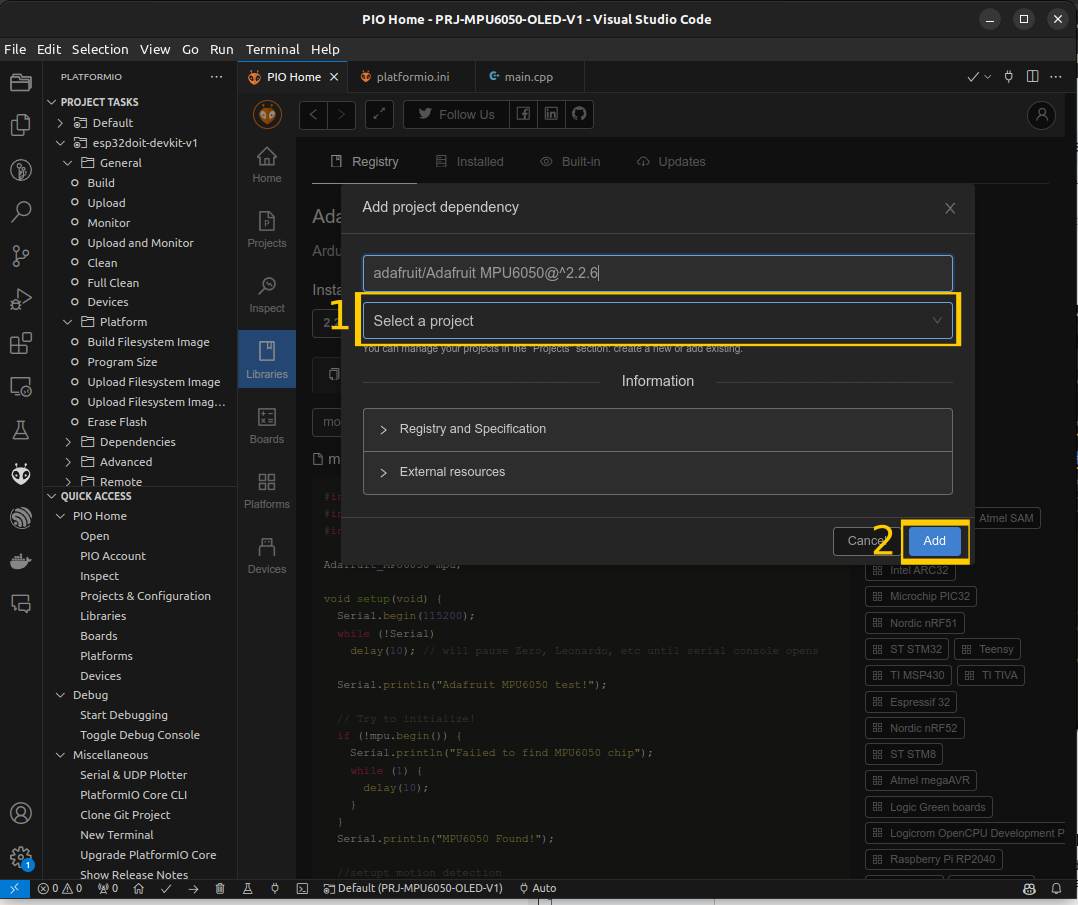Screen dimensions: 1078x905
Task: Open the Testing flask icon in activity bar
Action: coord(21,430)
